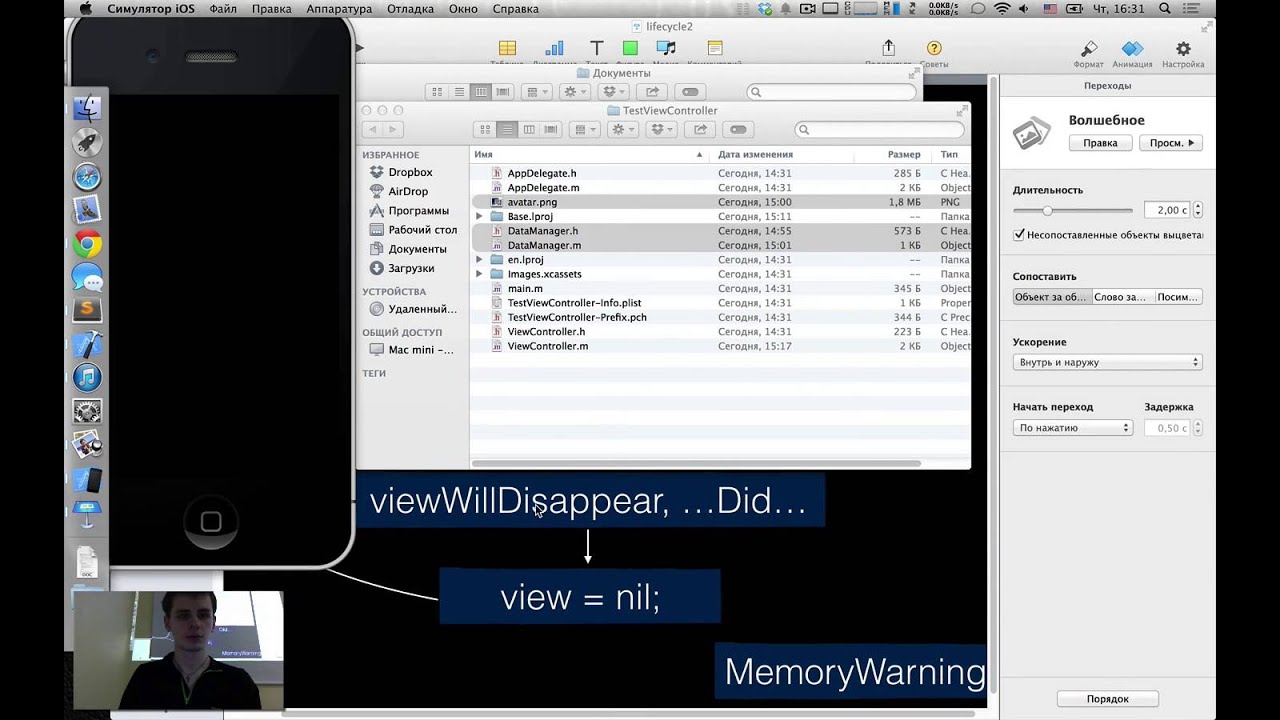
Task: Open the Media browser in Keynote toolbar
Action: tap(666, 48)
